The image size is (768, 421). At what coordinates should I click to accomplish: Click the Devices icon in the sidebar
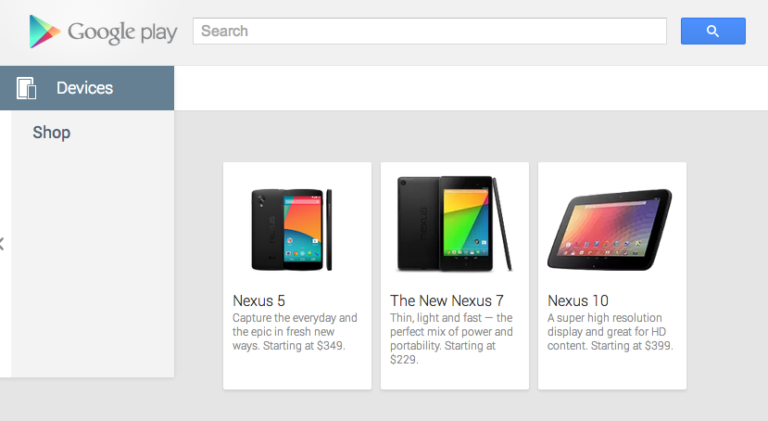pyautogui.click(x=27, y=88)
